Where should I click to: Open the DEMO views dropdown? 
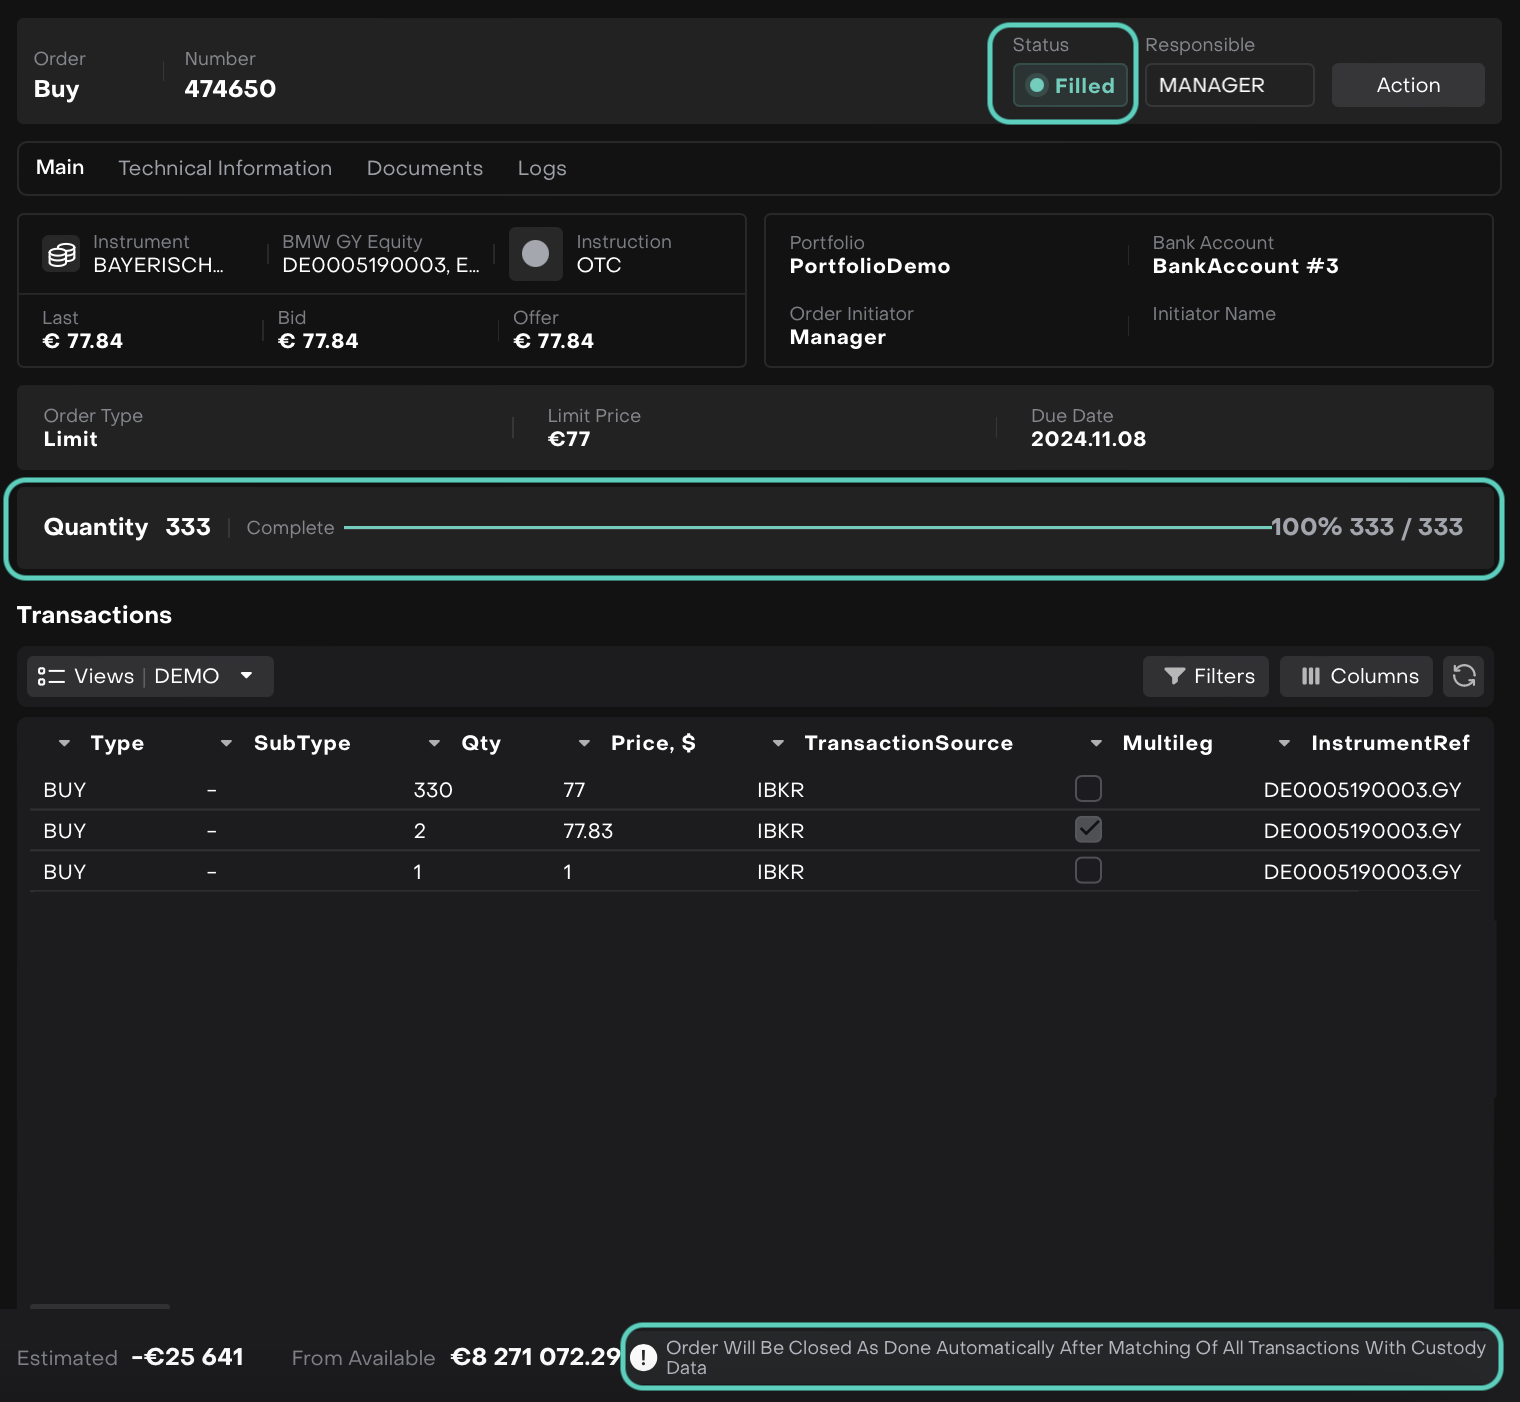tap(246, 676)
